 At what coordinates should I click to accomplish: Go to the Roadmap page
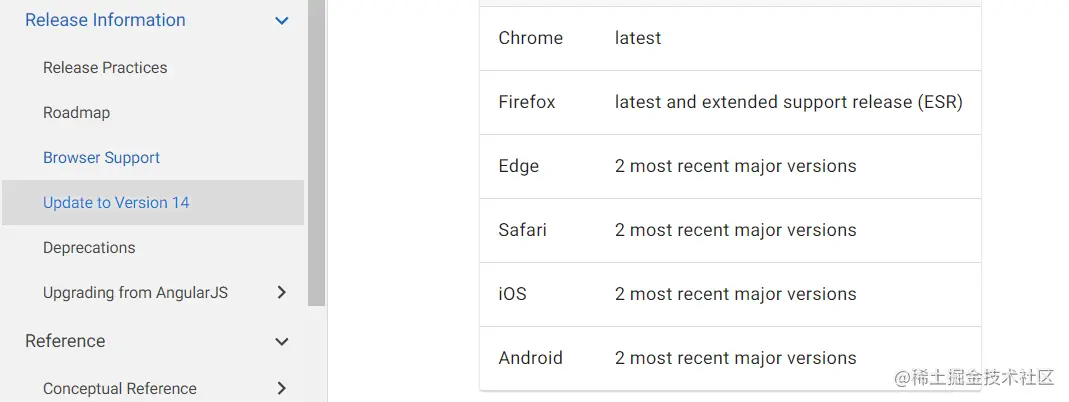tap(76, 113)
